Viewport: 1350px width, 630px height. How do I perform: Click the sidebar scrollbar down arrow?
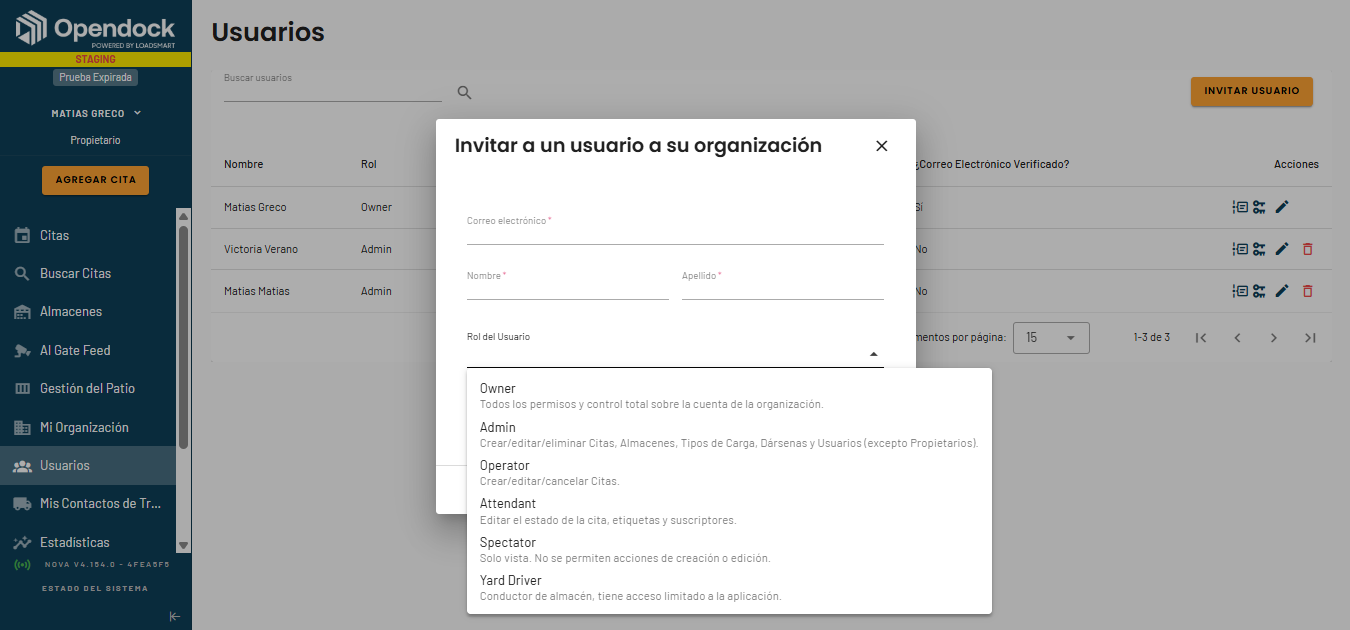coord(183,545)
